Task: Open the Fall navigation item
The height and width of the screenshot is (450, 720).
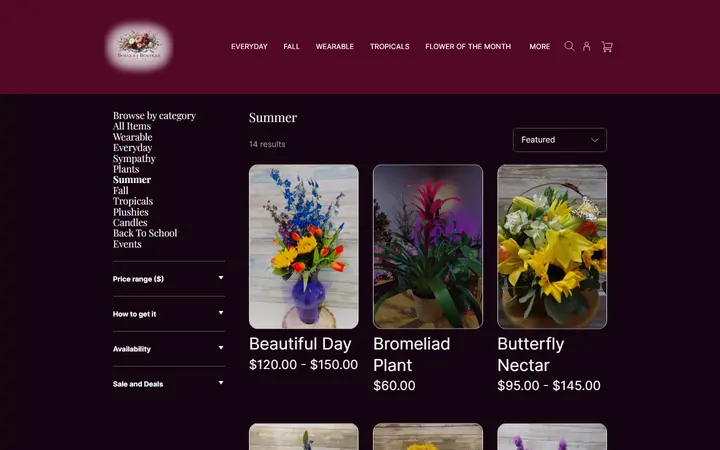Action: point(291,46)
